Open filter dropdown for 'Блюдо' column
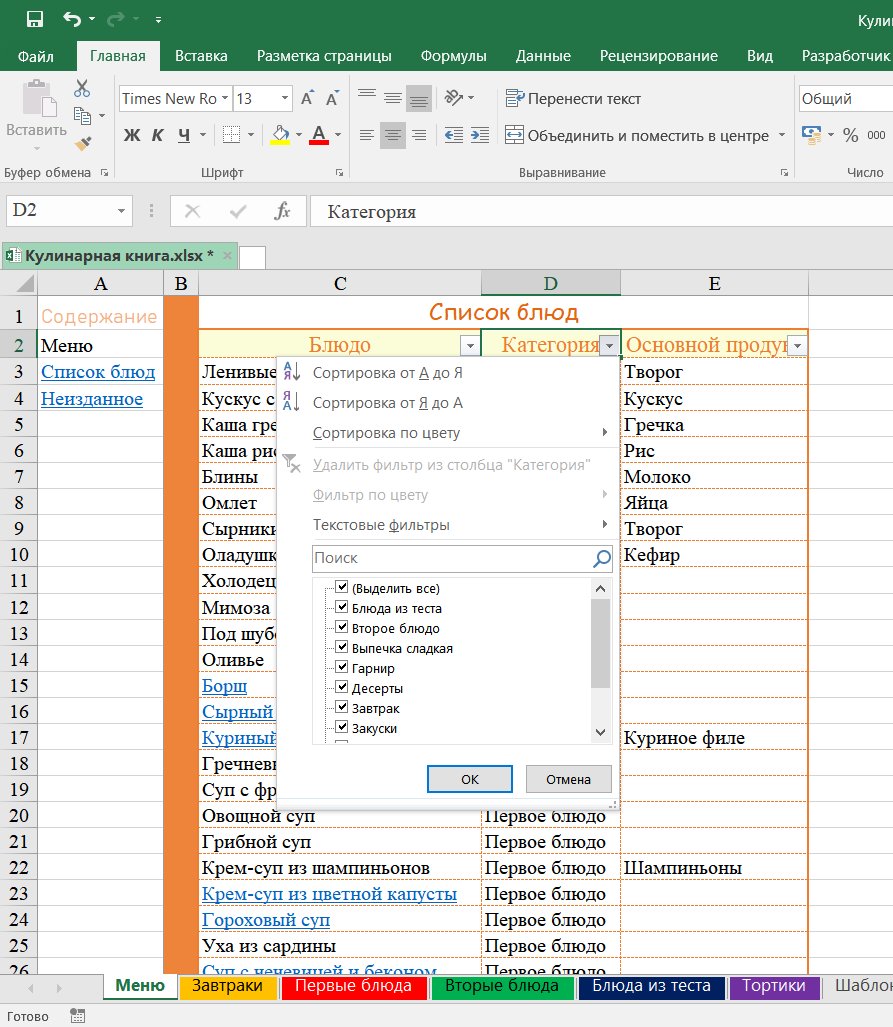This screenshot has width=893, height=1027. (x=470, y=346)
